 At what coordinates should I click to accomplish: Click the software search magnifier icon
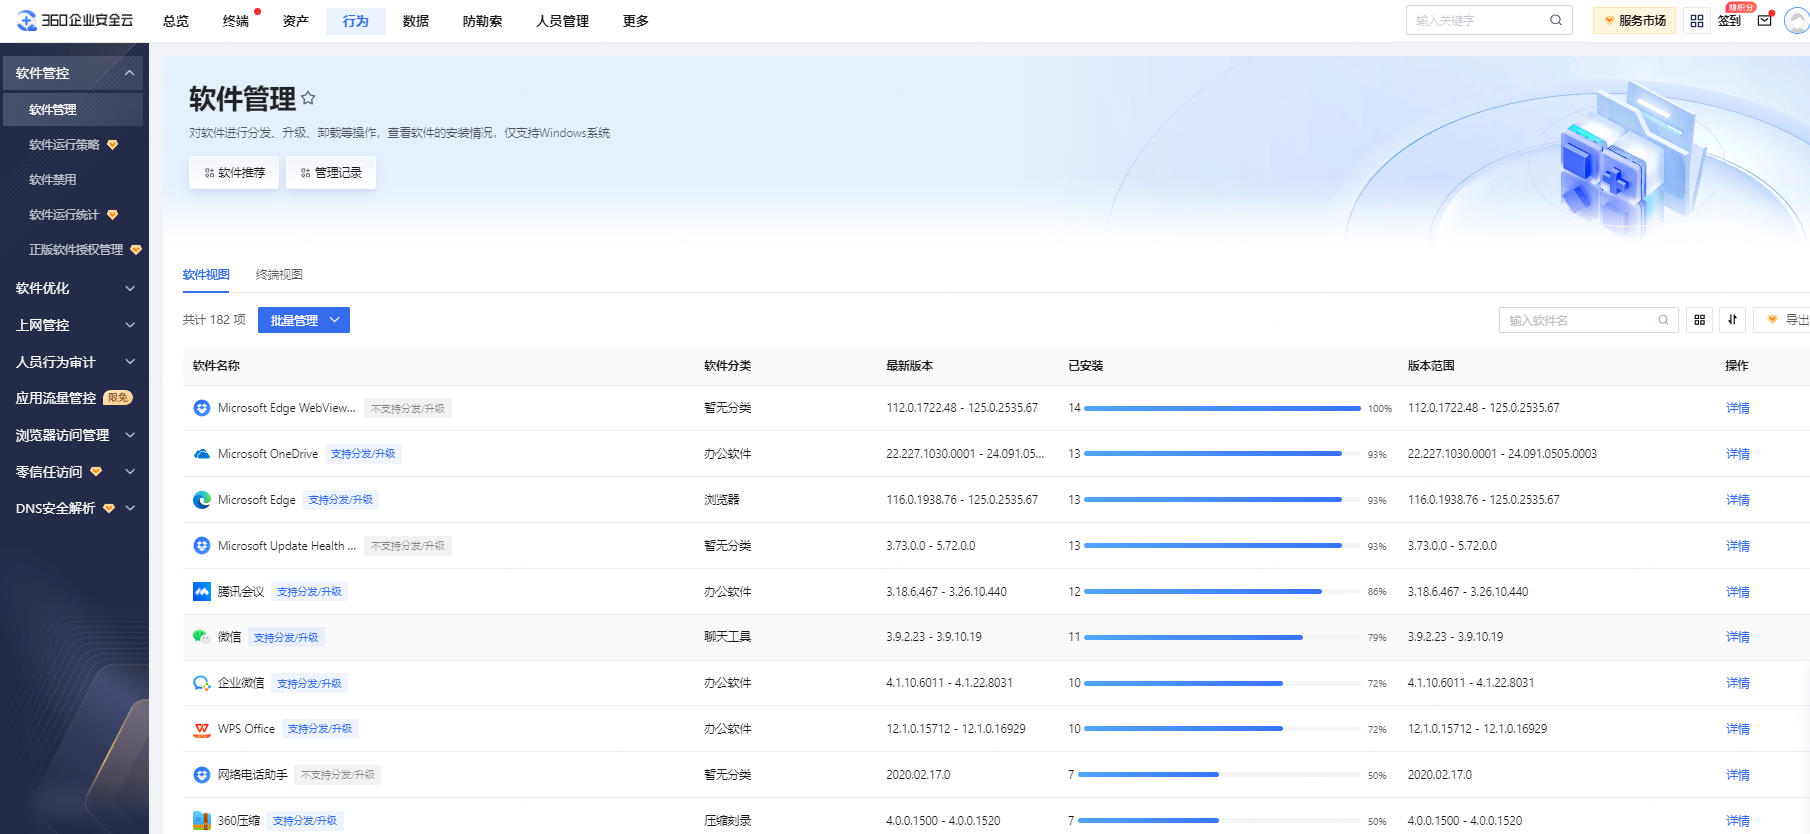(x=1664, y=320)
